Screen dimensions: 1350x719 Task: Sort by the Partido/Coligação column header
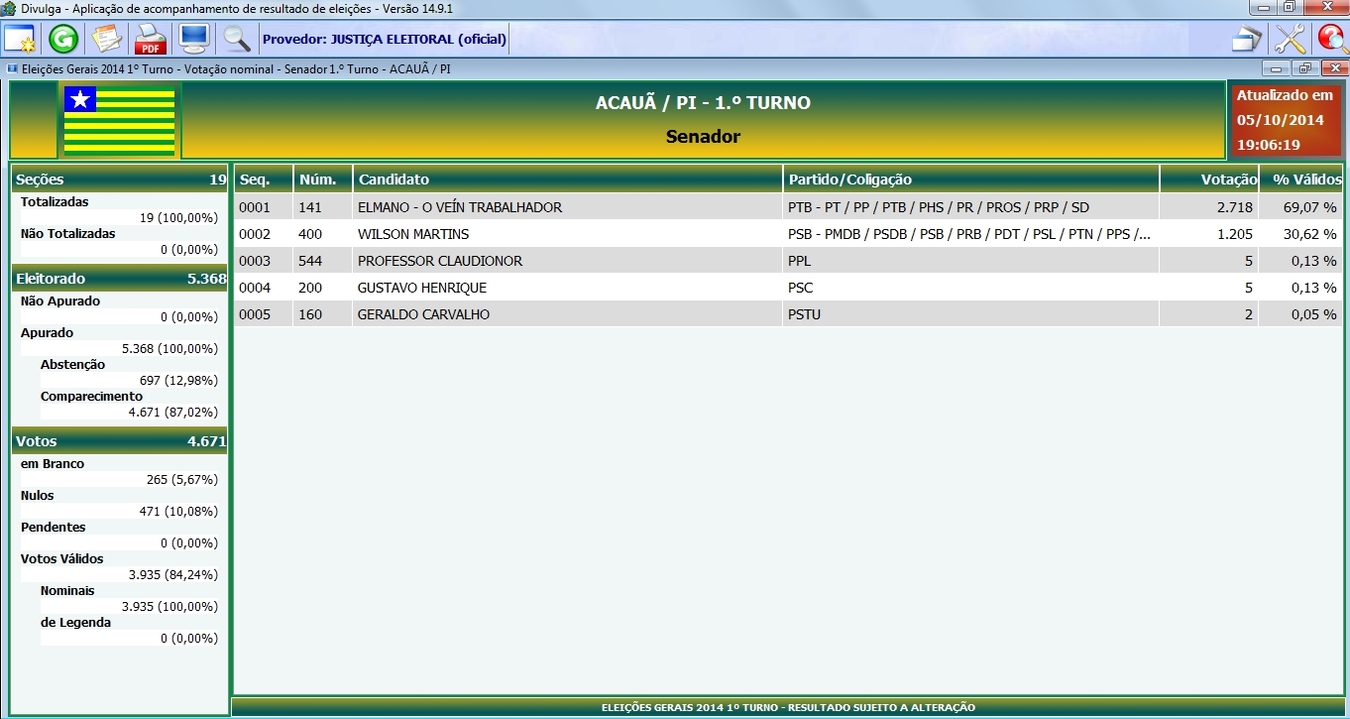(972, 179)
